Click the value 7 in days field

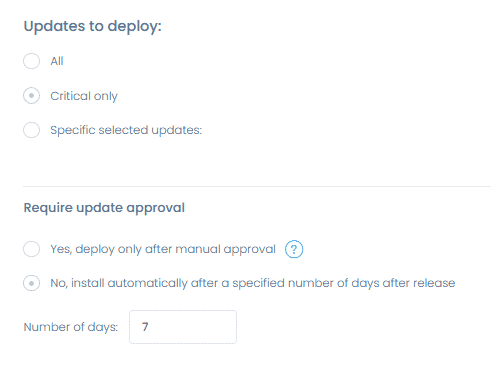coord(145,327)
